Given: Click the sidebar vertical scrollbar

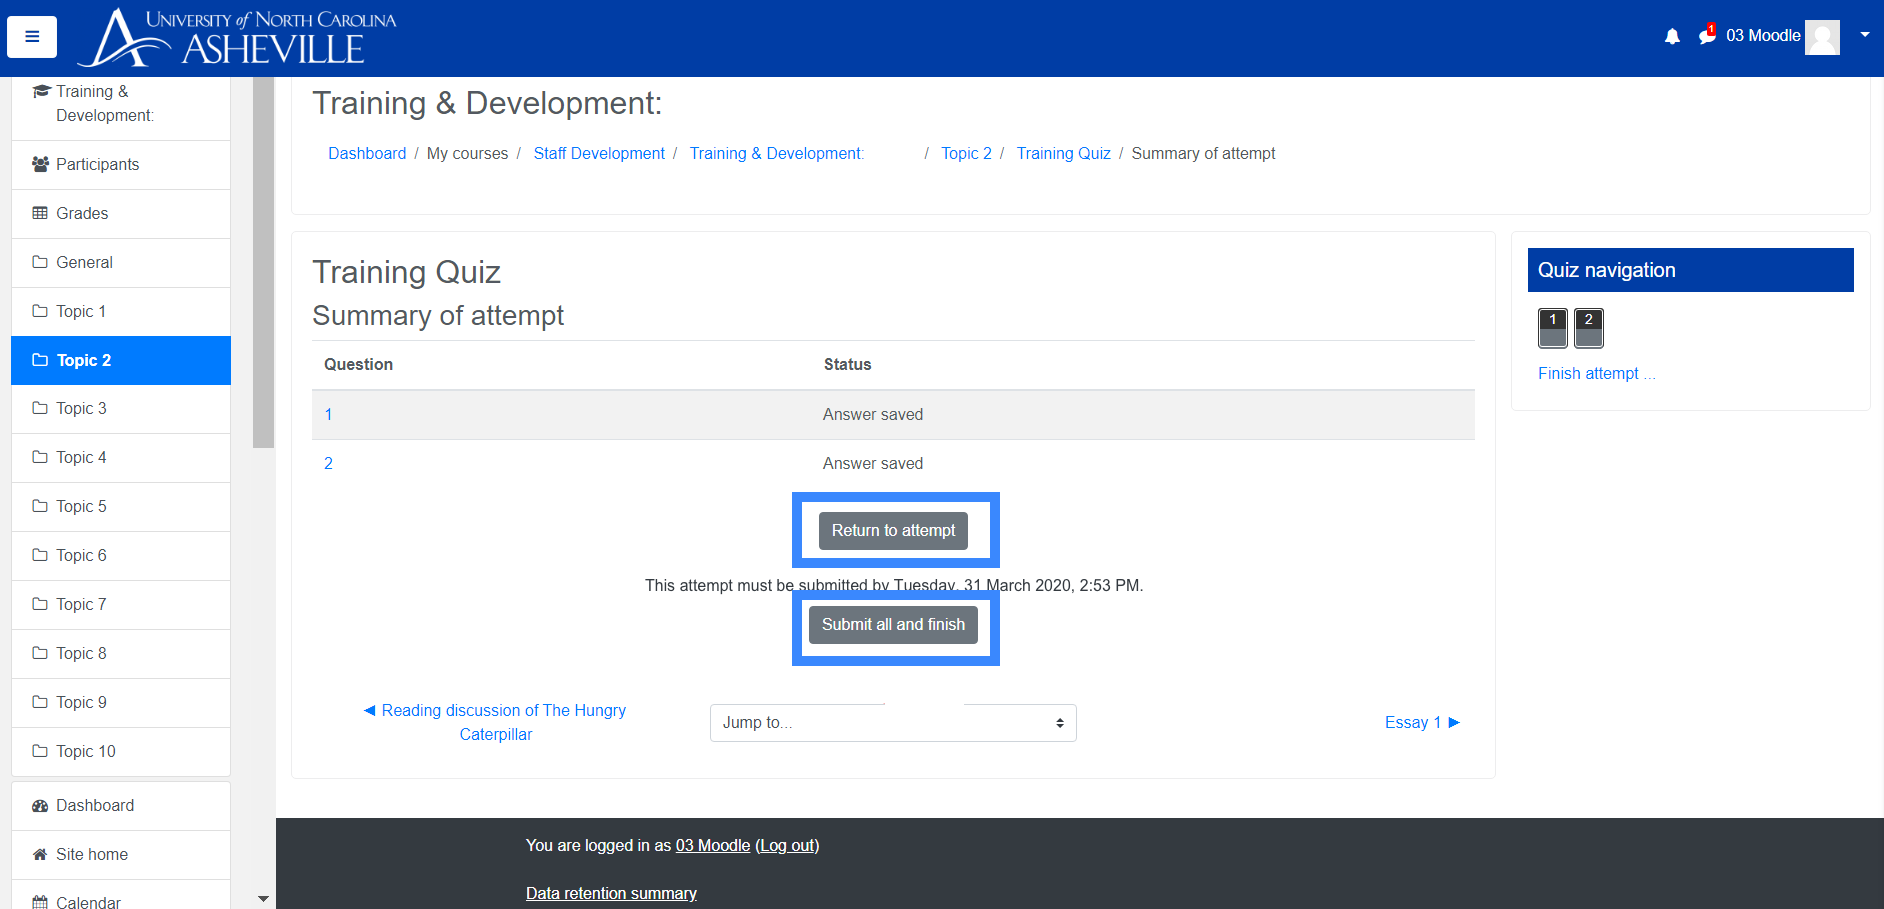Looking at the screenshot, I should tap(263, 260).
